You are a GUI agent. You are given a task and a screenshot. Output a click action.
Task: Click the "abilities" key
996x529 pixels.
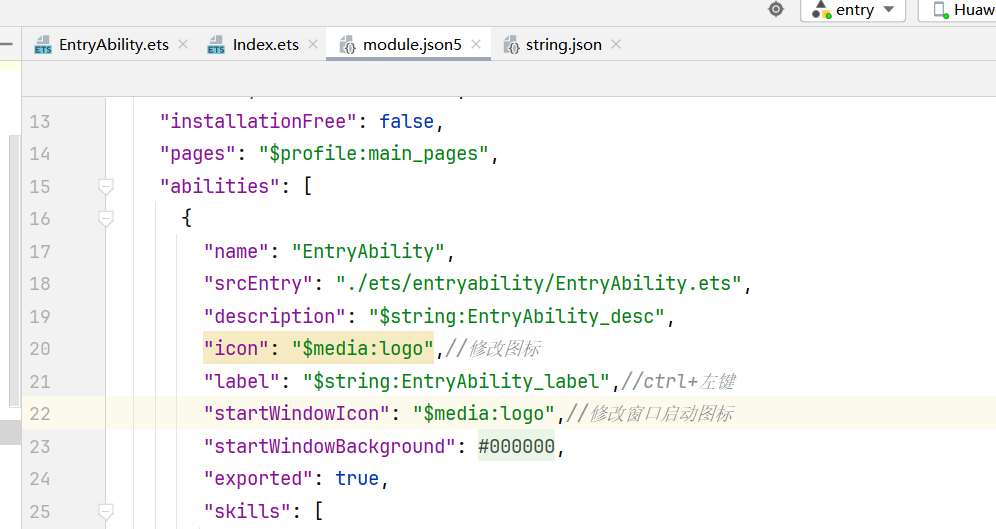(x=220, y=186)
